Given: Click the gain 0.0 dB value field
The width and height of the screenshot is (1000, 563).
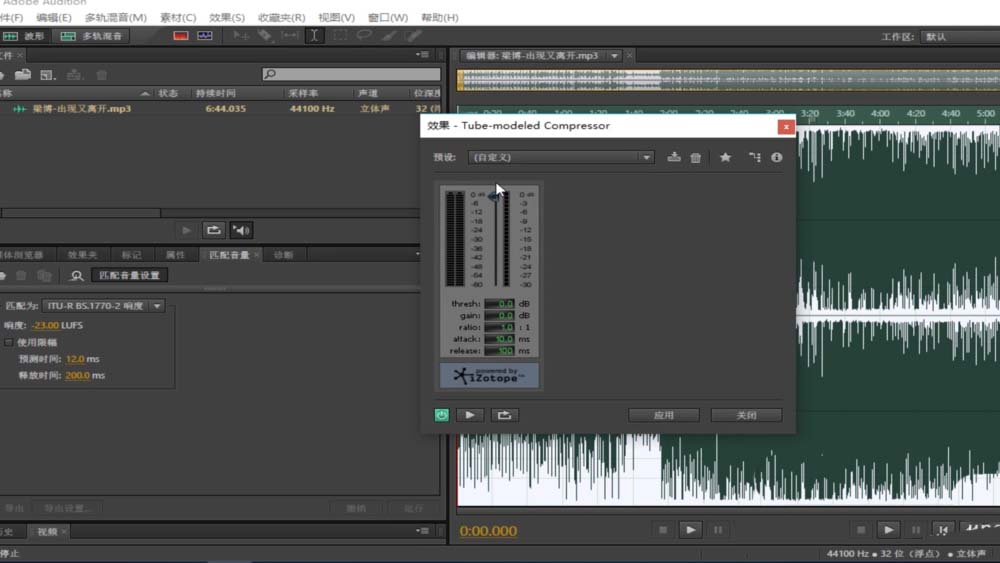Looking at the screenshot, I should (499, 316).
